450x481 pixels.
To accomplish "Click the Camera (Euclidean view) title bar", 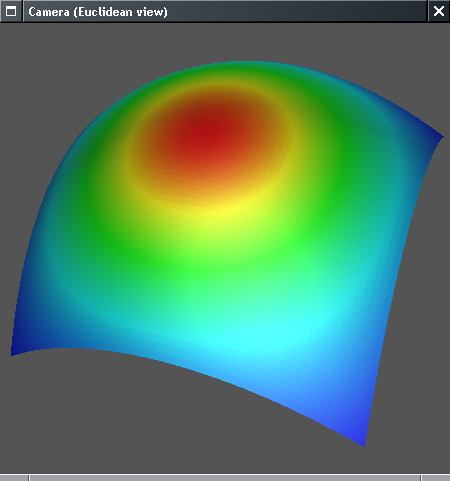I will [x=225, y=11].
